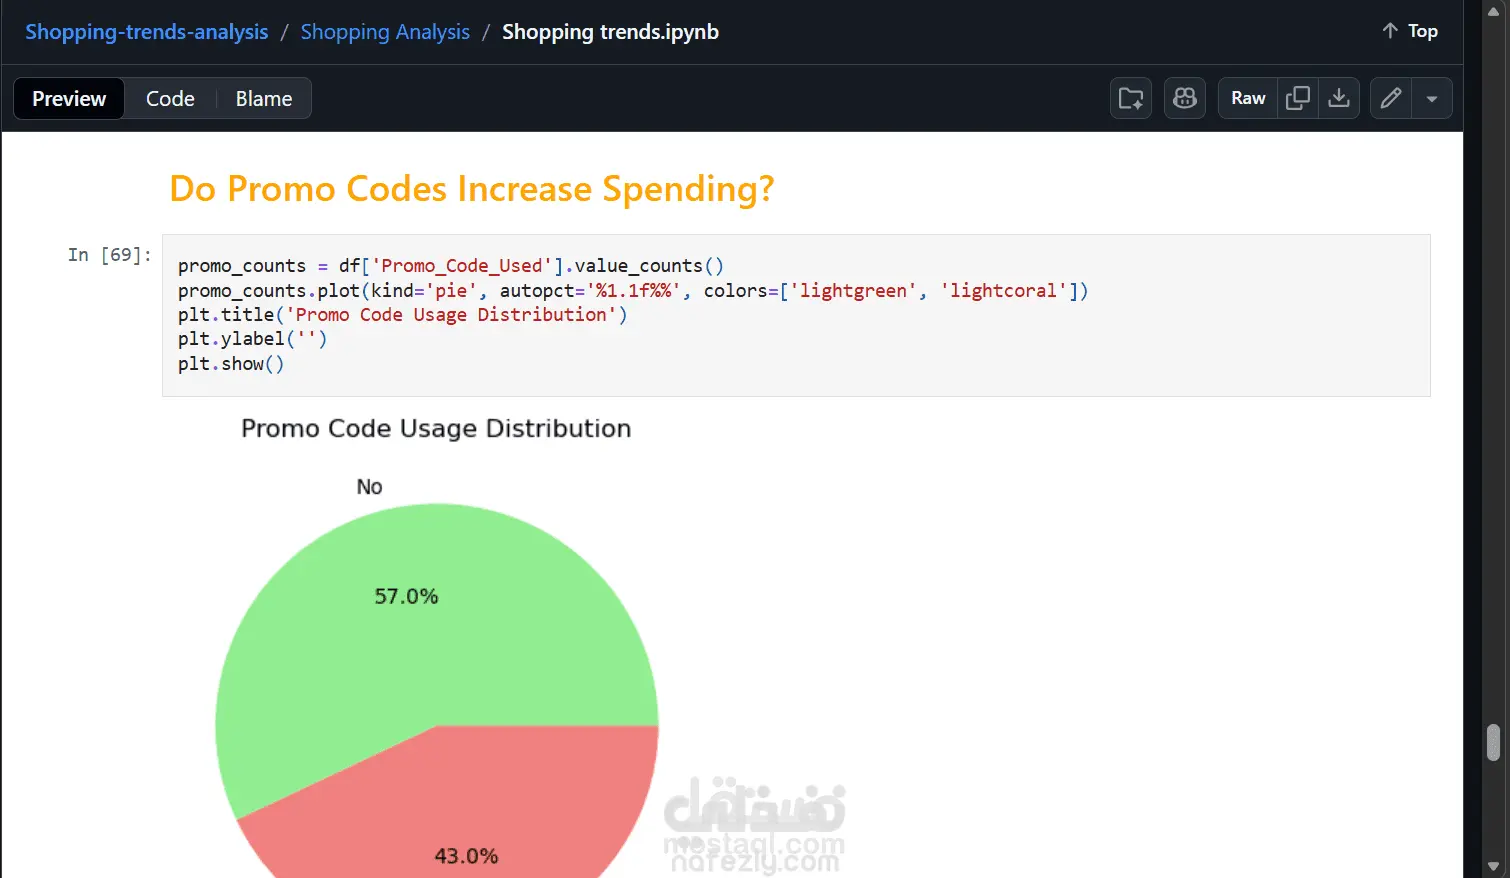Click the scrollbar down arrow

[x=1494, y=866]
